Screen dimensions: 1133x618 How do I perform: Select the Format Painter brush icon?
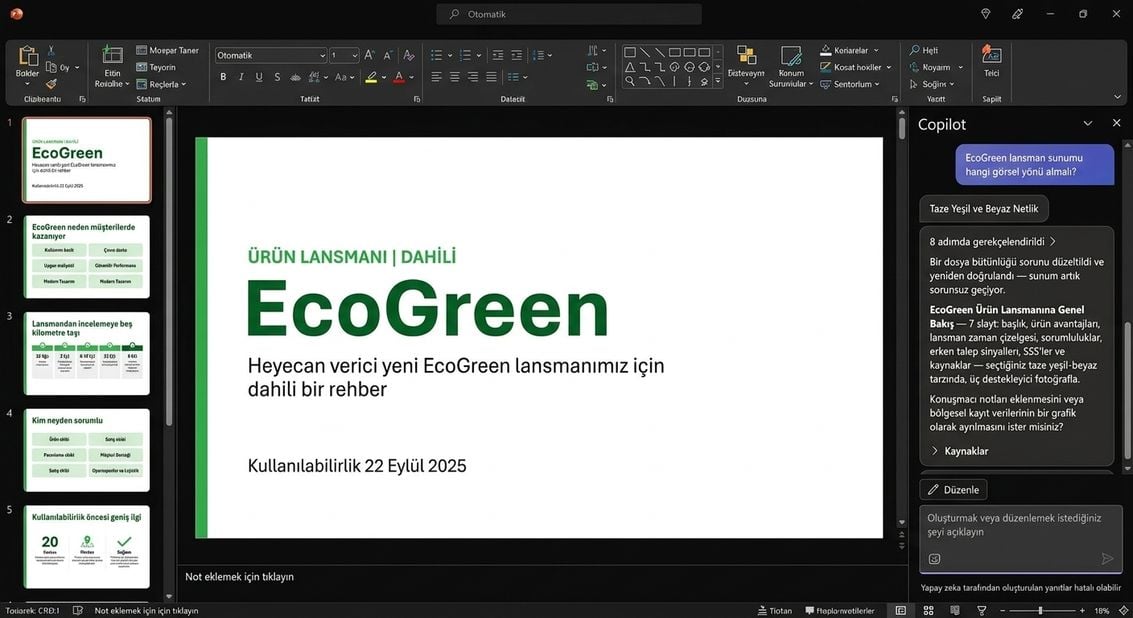[51, 84]
